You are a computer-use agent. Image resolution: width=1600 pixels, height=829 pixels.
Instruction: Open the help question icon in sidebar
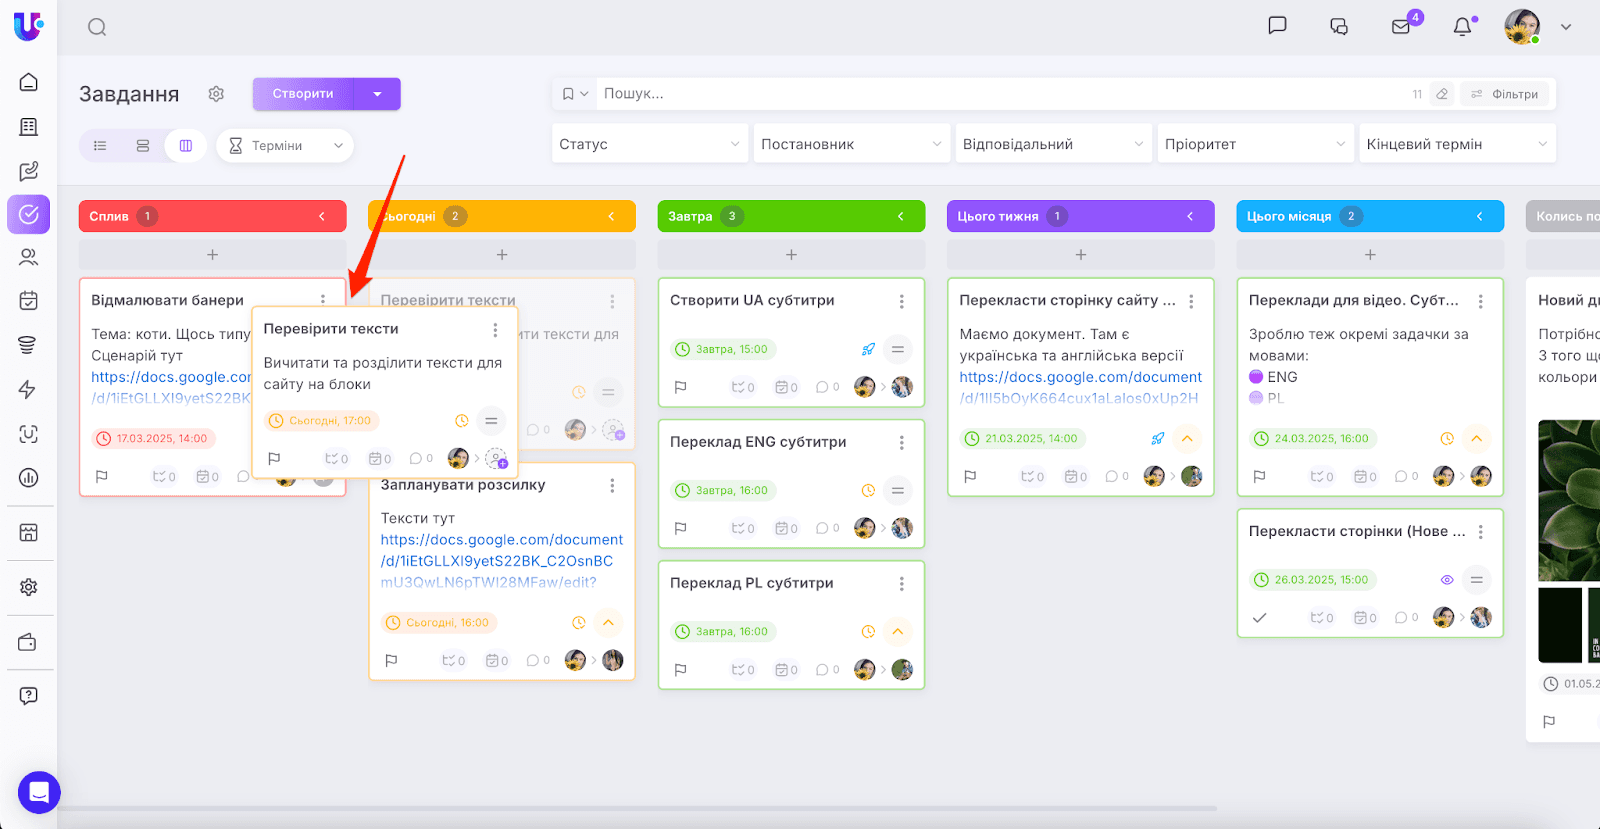coord(29,696)
